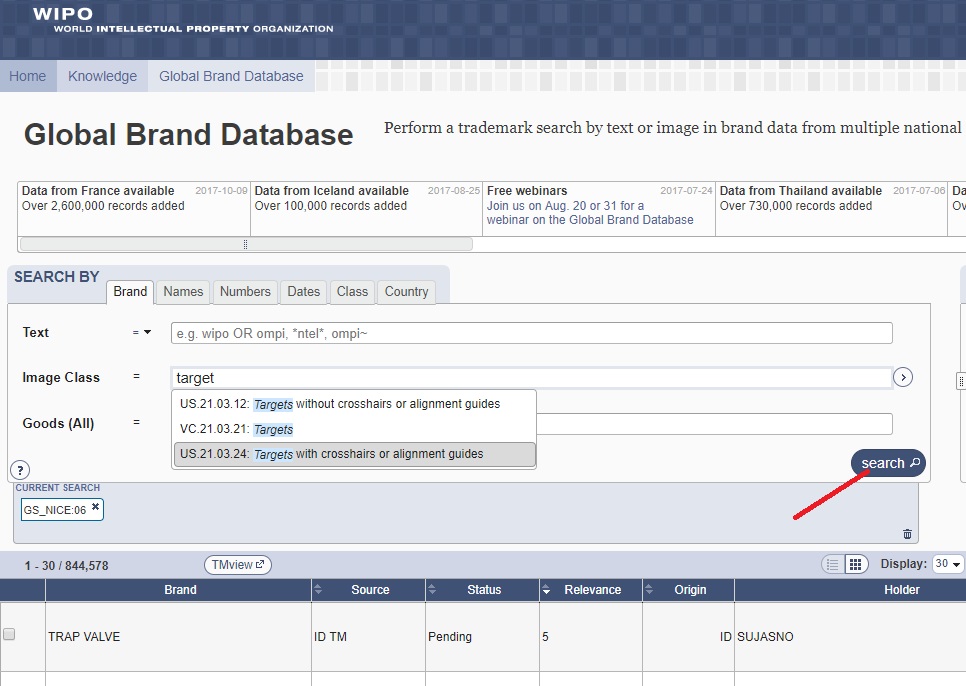Check the TRAP VALVE row checkbox
The height and width of the screenshot is (686, 966).
pyautogui.click(x=10, y=634)
